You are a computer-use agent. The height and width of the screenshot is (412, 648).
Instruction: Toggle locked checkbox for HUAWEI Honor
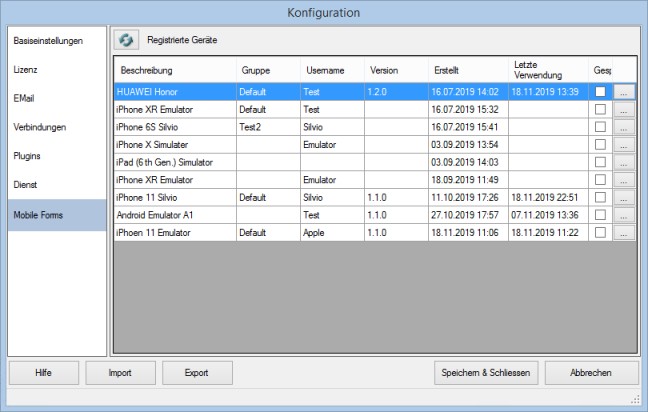tap(600, 92)
